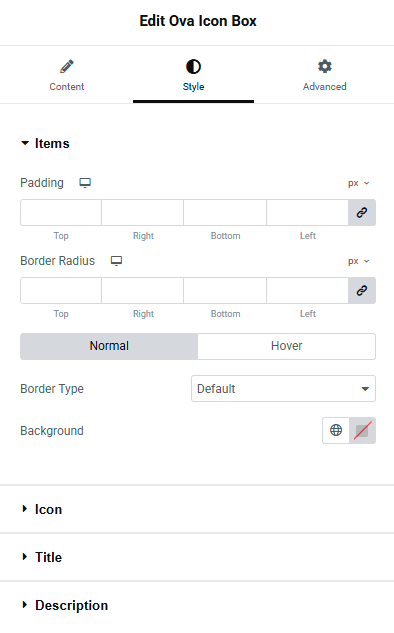Click the pencil Content icon
The image size is (394, 633).
pos(67,67)
